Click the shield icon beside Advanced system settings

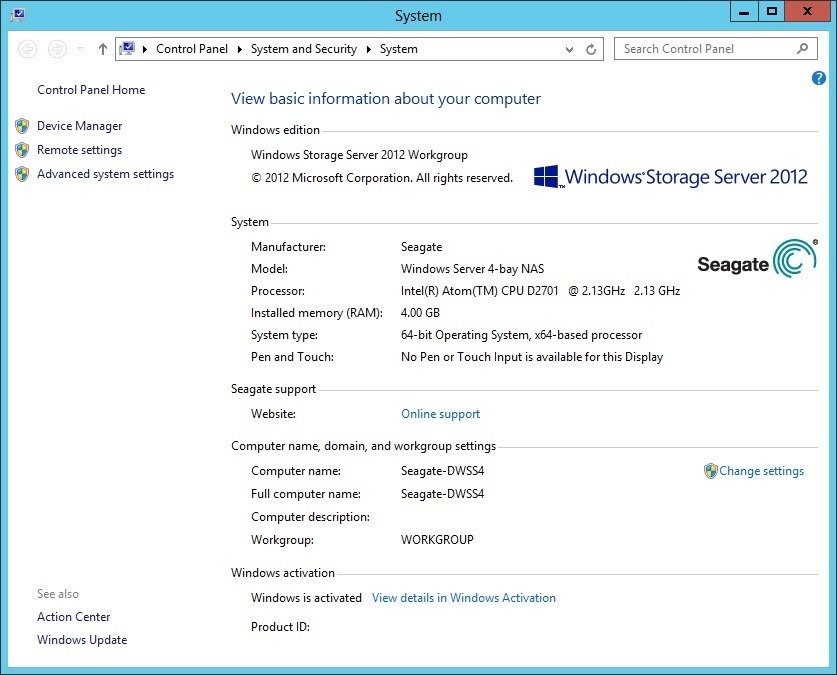click(x=22, y=174)
